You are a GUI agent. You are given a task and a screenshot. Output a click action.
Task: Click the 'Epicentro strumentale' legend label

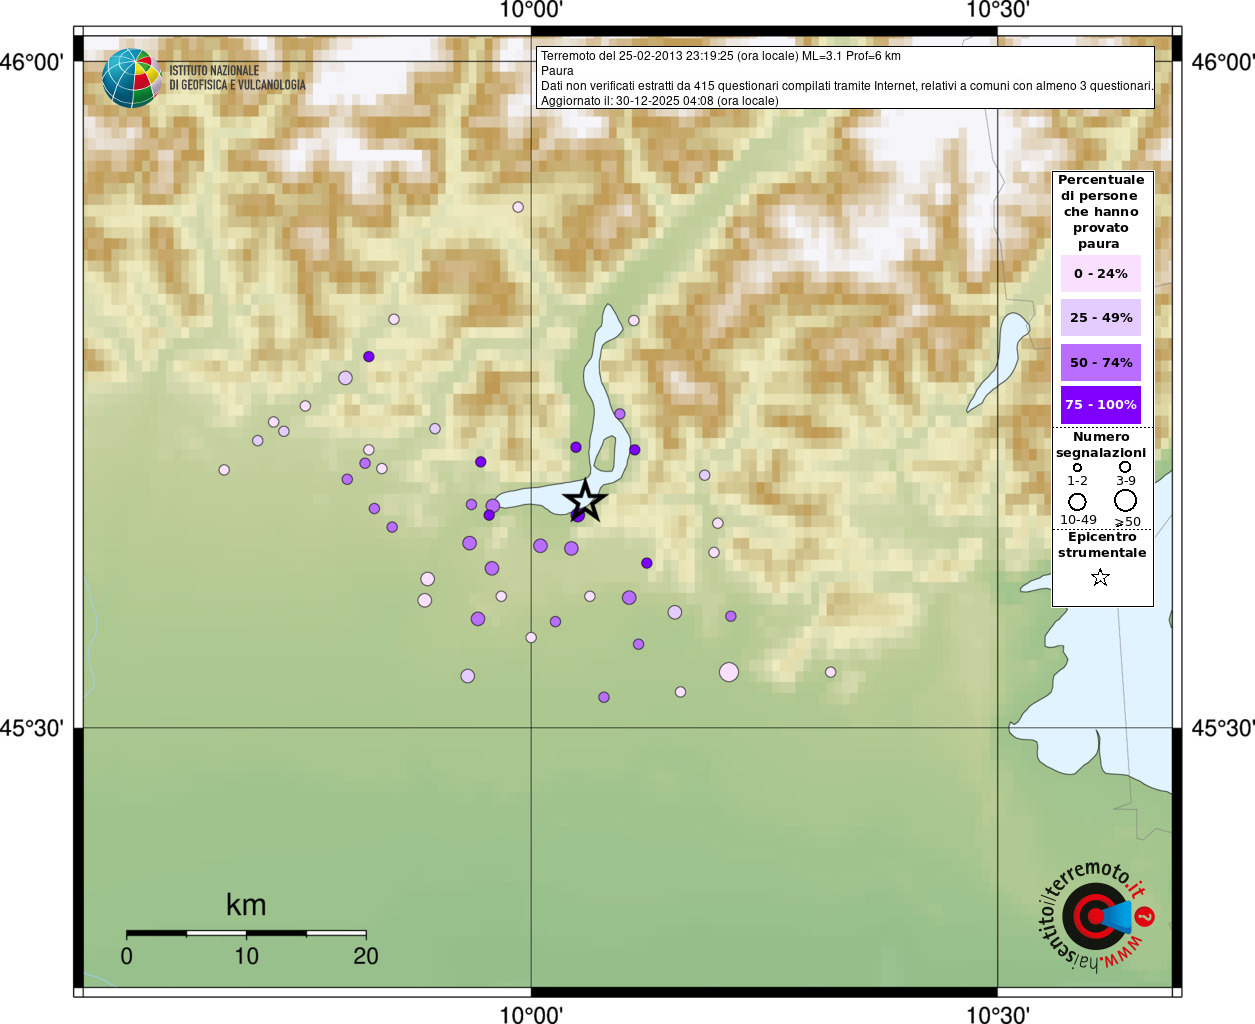click(x=1102, y=545)
